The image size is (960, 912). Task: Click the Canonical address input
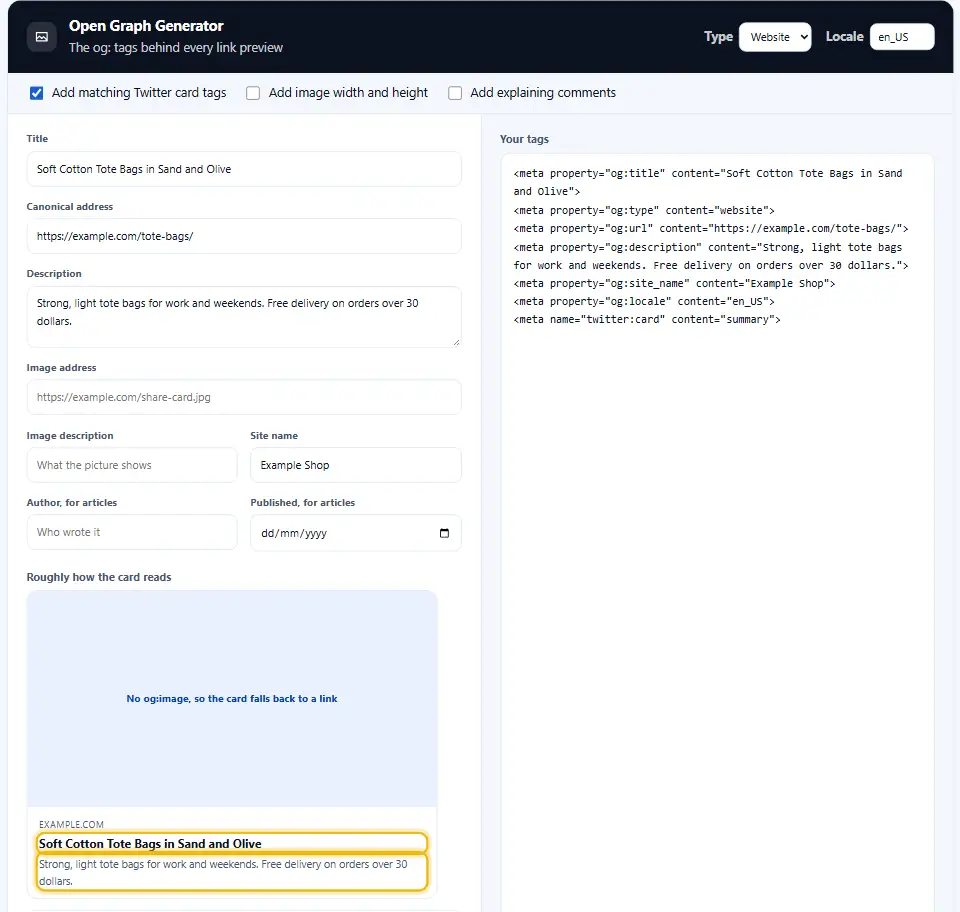pos(244,236)
